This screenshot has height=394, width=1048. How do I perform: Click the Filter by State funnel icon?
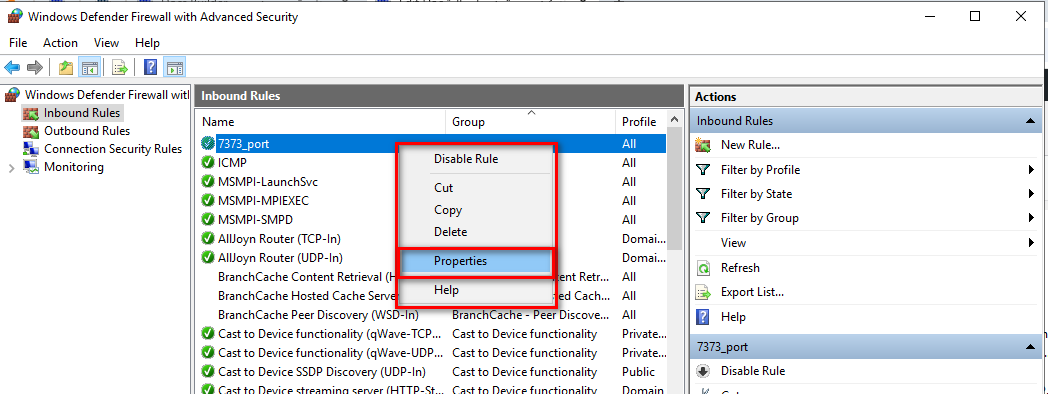[x=703, y=194]
